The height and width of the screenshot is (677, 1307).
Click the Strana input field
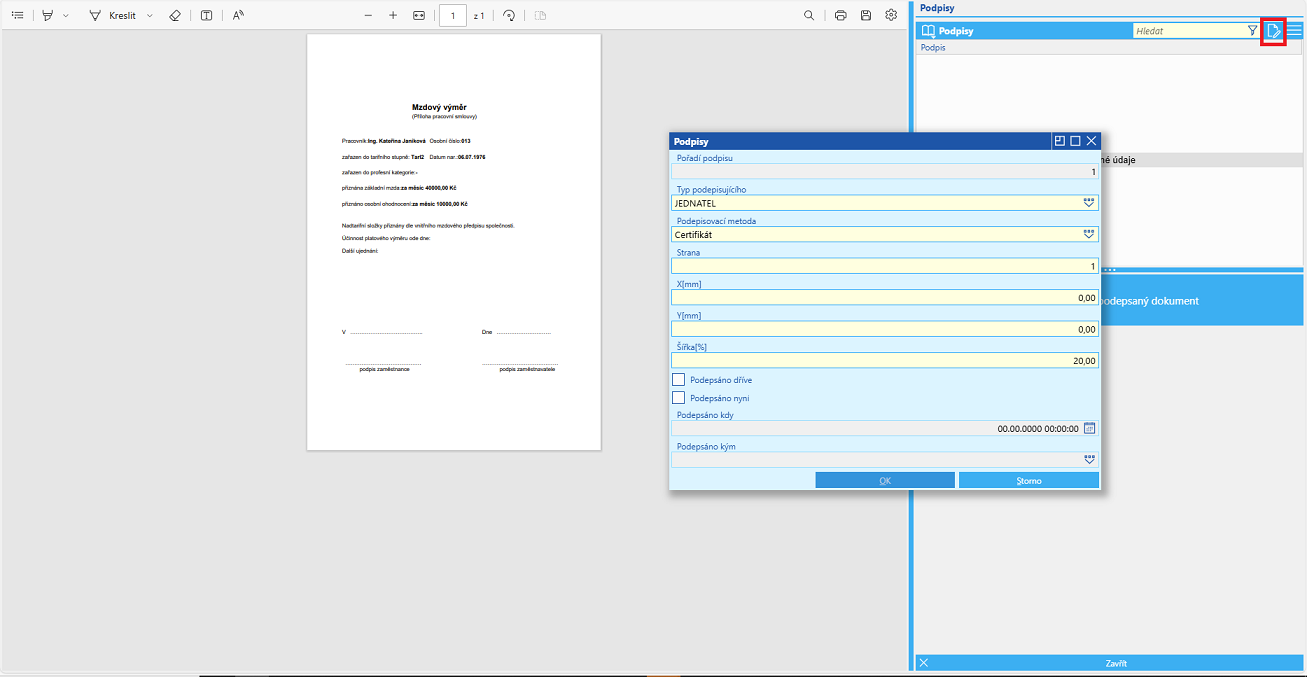click(885, 267)
